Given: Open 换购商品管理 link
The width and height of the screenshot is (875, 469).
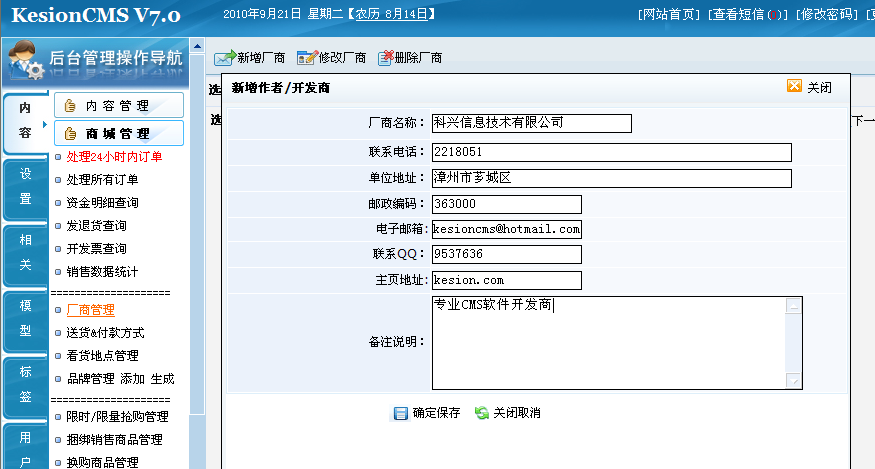Looking at the screenshot, I should pos(102,462).
